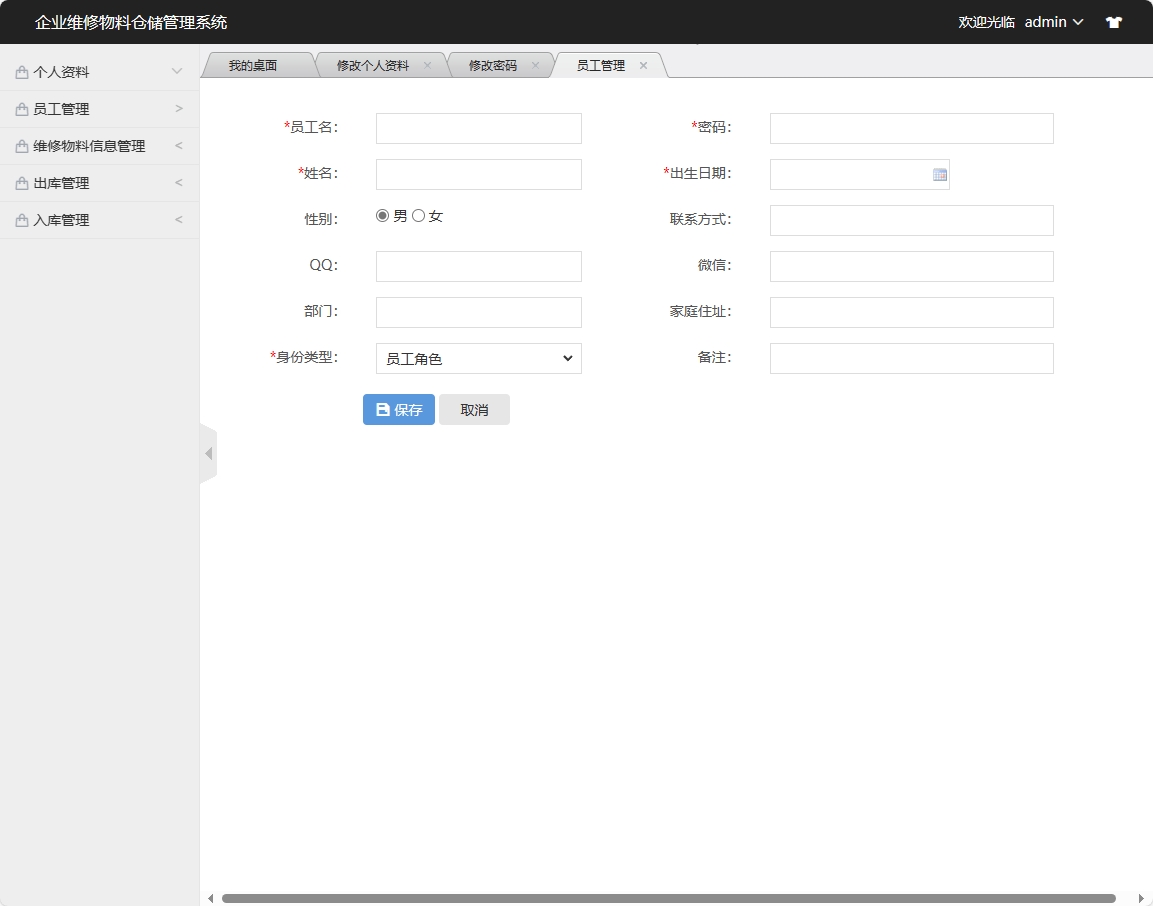Click the 取消 cancel button
This screenshot has height=906, width=1153.
click(474, 409)
